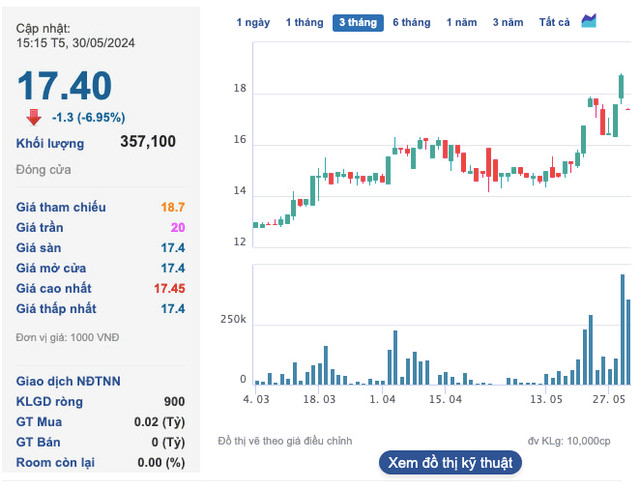Open Xem đồ thị kỹ thuật button
Viewport: 640px width, 484px height.
[450, 462]
